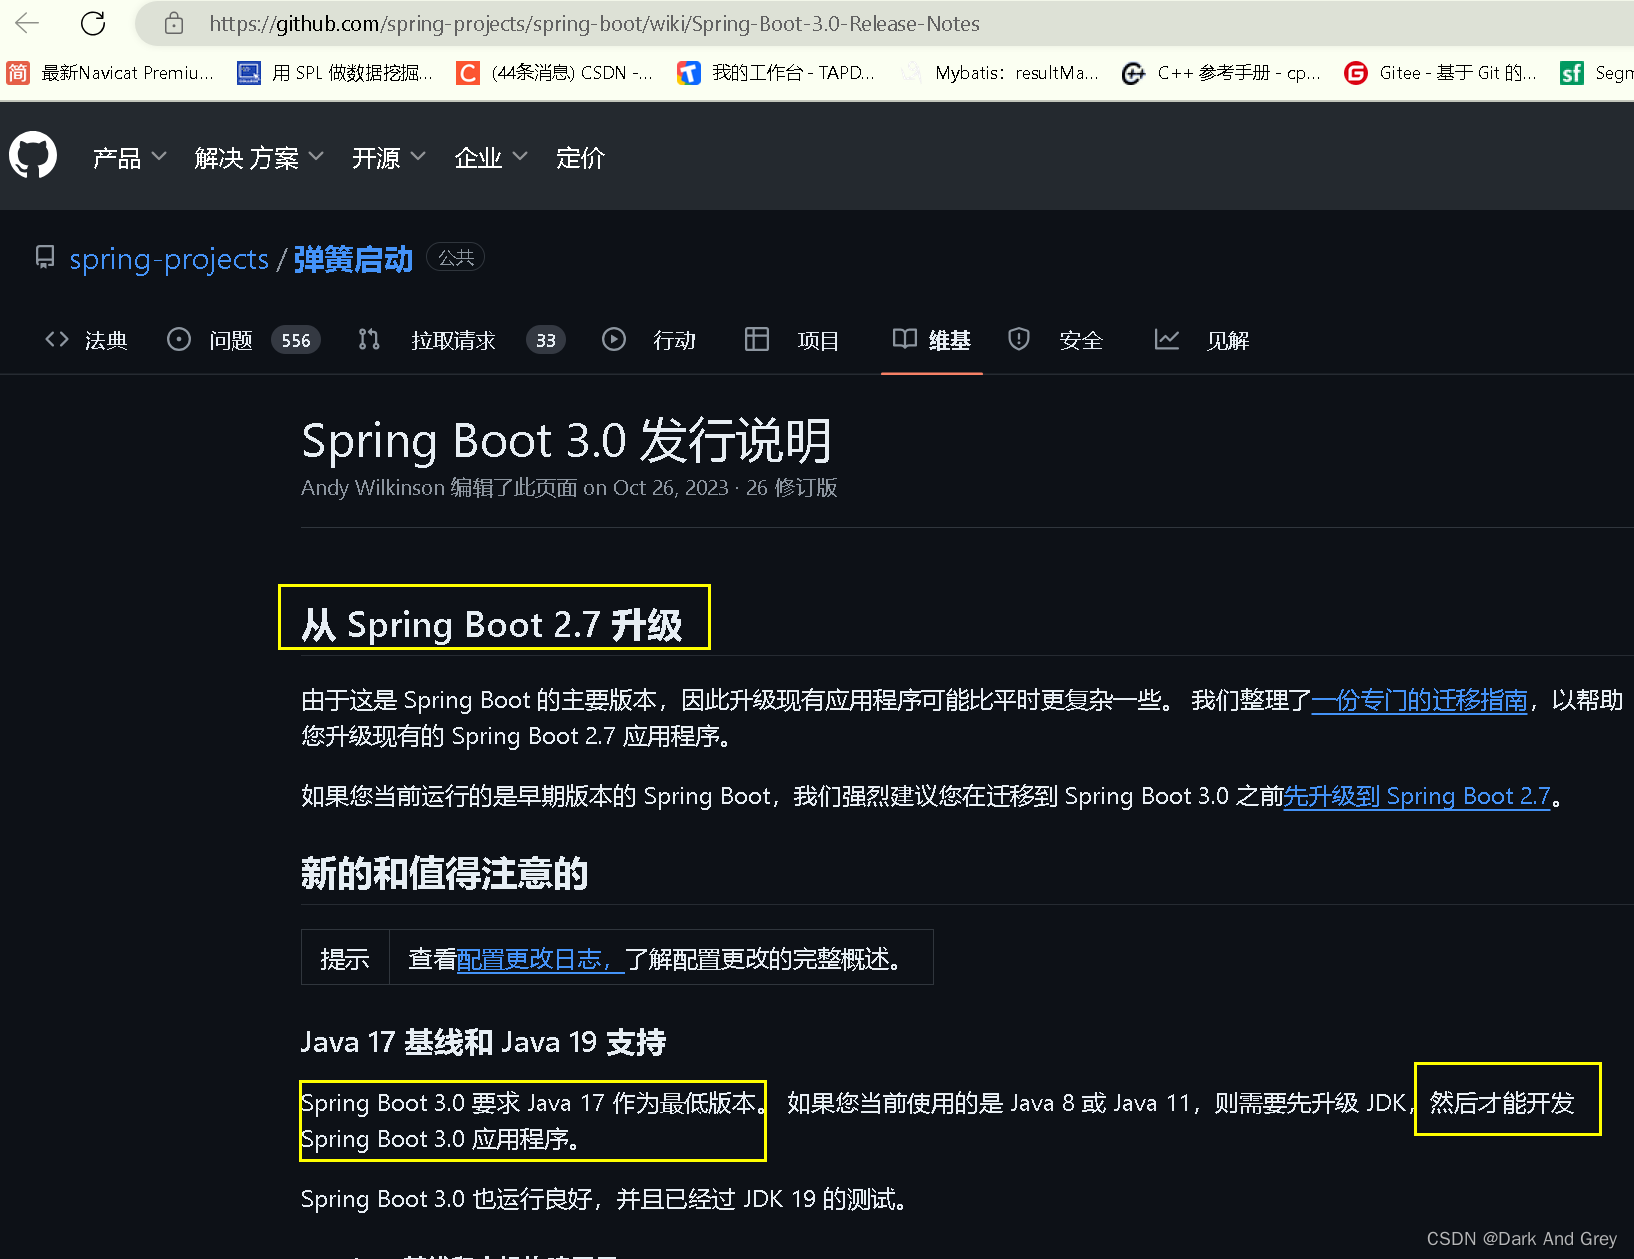Switch to the 安全 security tab
This screenshot has height=1259, width=1634.
(x=1055, y=340)
